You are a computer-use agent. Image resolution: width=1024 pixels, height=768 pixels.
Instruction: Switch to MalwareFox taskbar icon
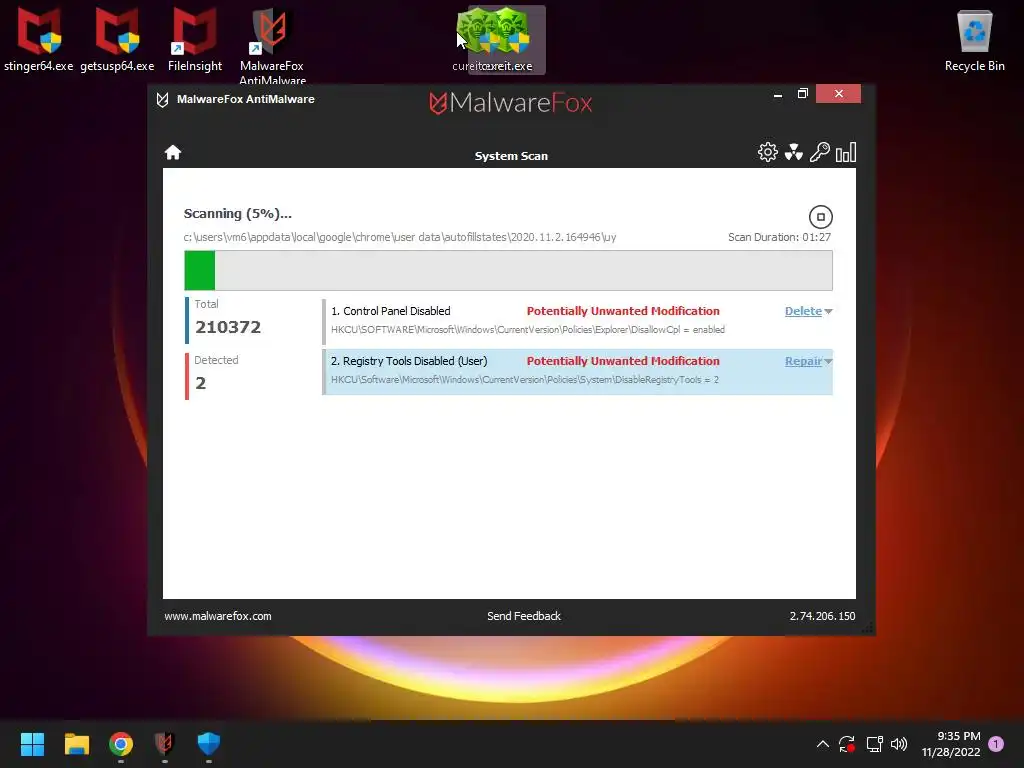tap(165, 744)
